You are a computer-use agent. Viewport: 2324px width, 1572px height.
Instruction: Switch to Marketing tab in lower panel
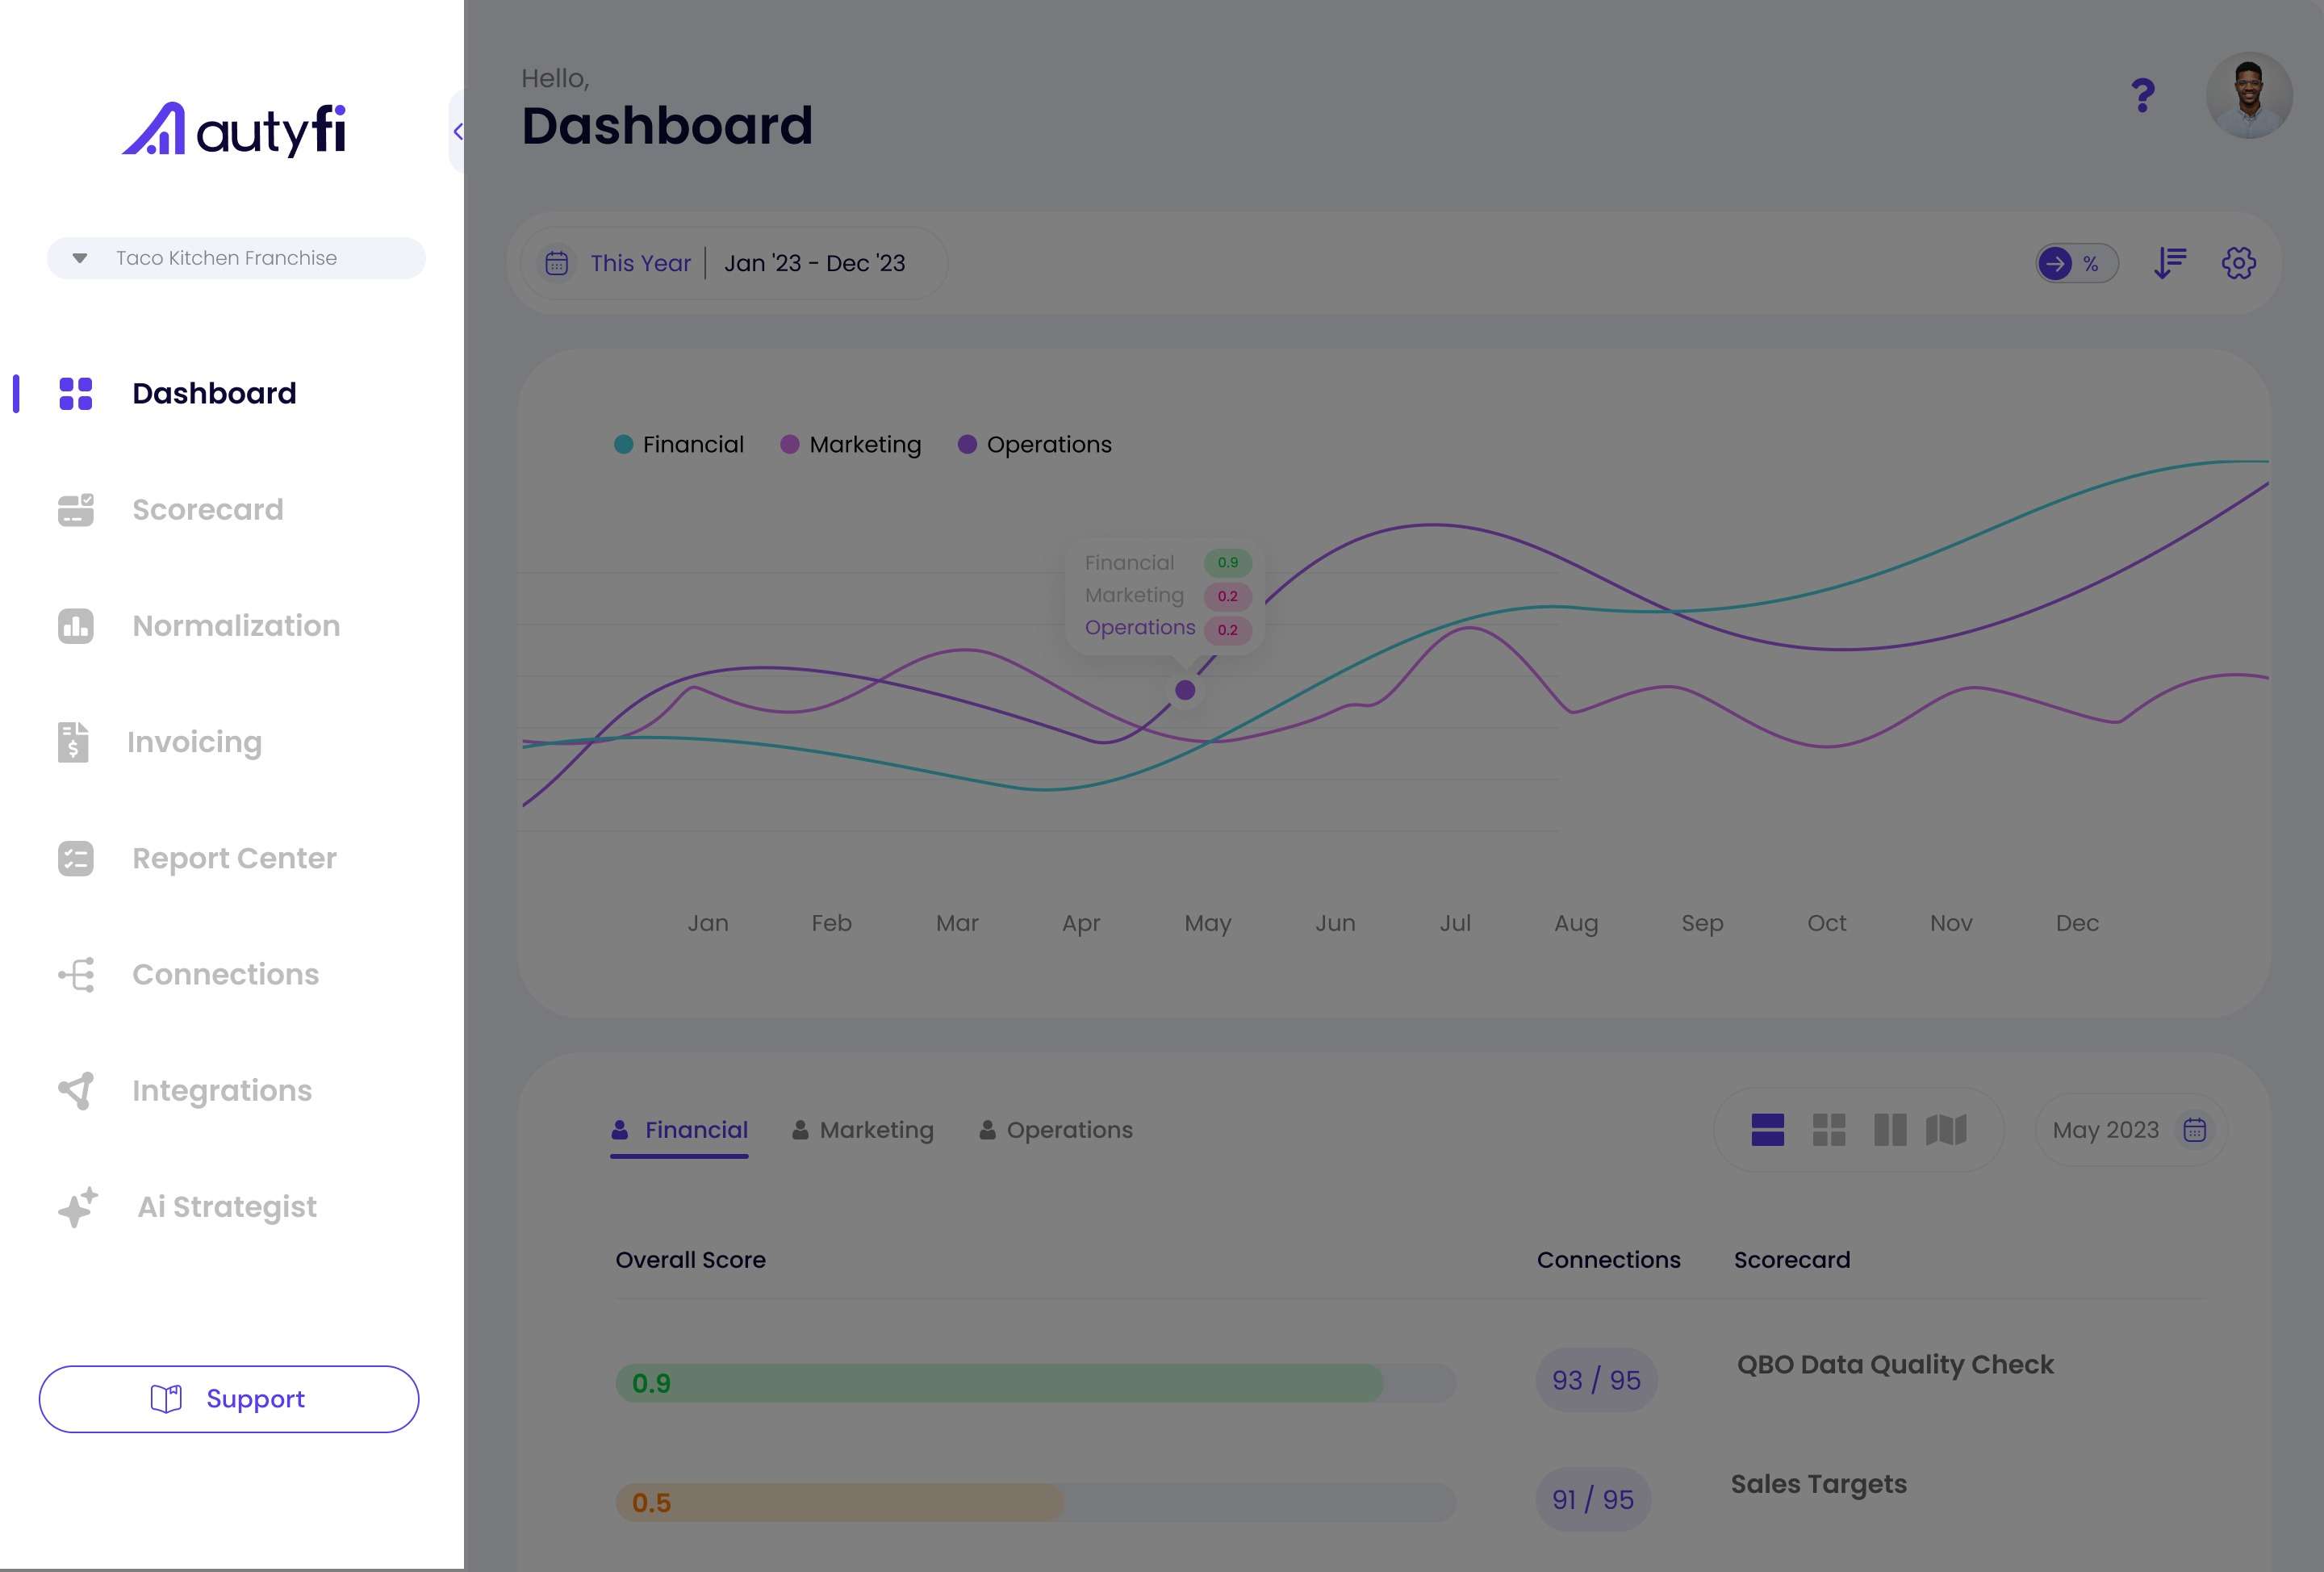point(876,1130)
